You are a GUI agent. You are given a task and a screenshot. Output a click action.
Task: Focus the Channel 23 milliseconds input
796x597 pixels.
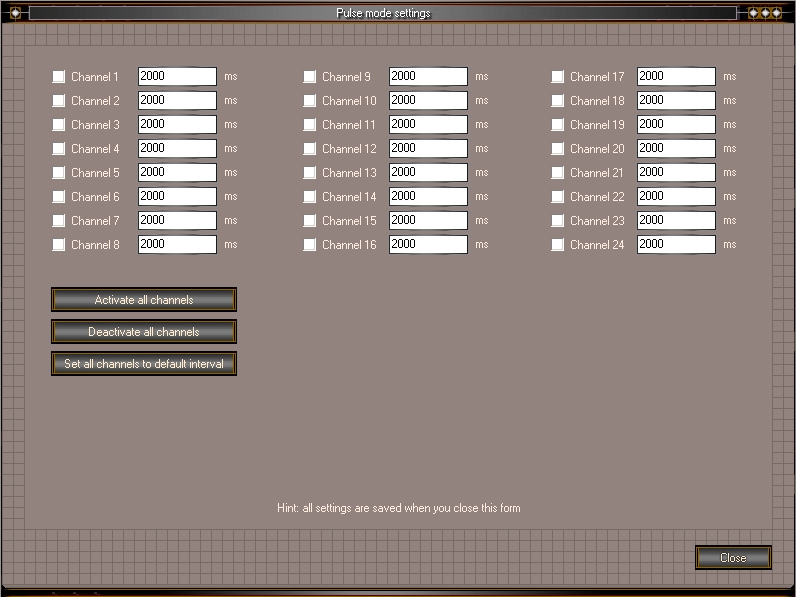(676, 220)
